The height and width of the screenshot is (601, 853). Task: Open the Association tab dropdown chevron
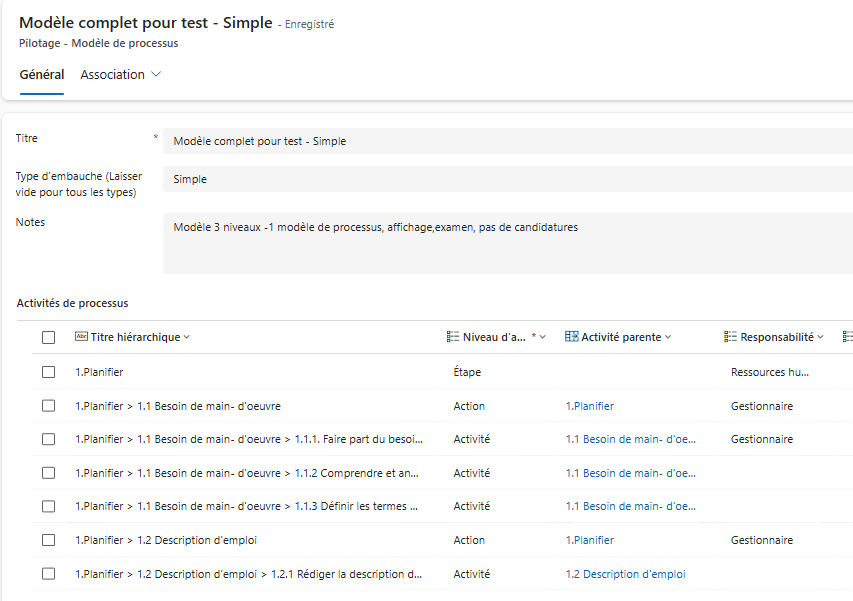[156, 75]
